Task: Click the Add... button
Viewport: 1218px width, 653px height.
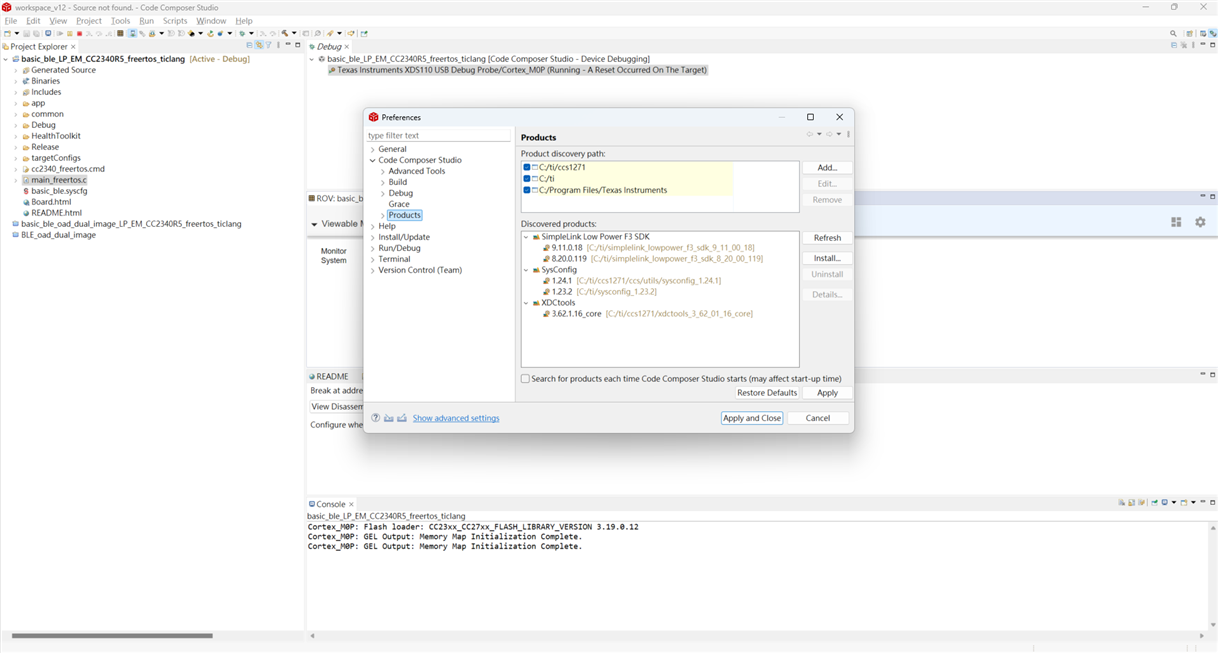Action: click(x=827, y=167)
